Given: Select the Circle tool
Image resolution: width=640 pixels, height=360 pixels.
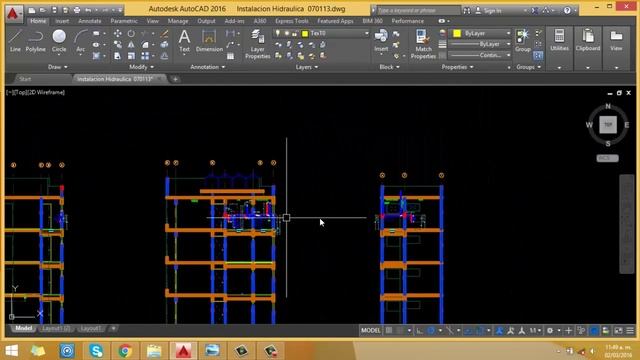Looking at the screenshot, I should tap(59, 41).
